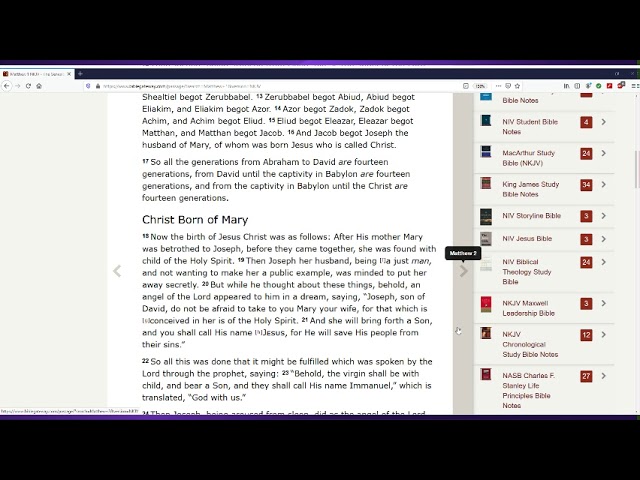Expand NIV Student Bible Notes chevron

(x=604, y=122)
